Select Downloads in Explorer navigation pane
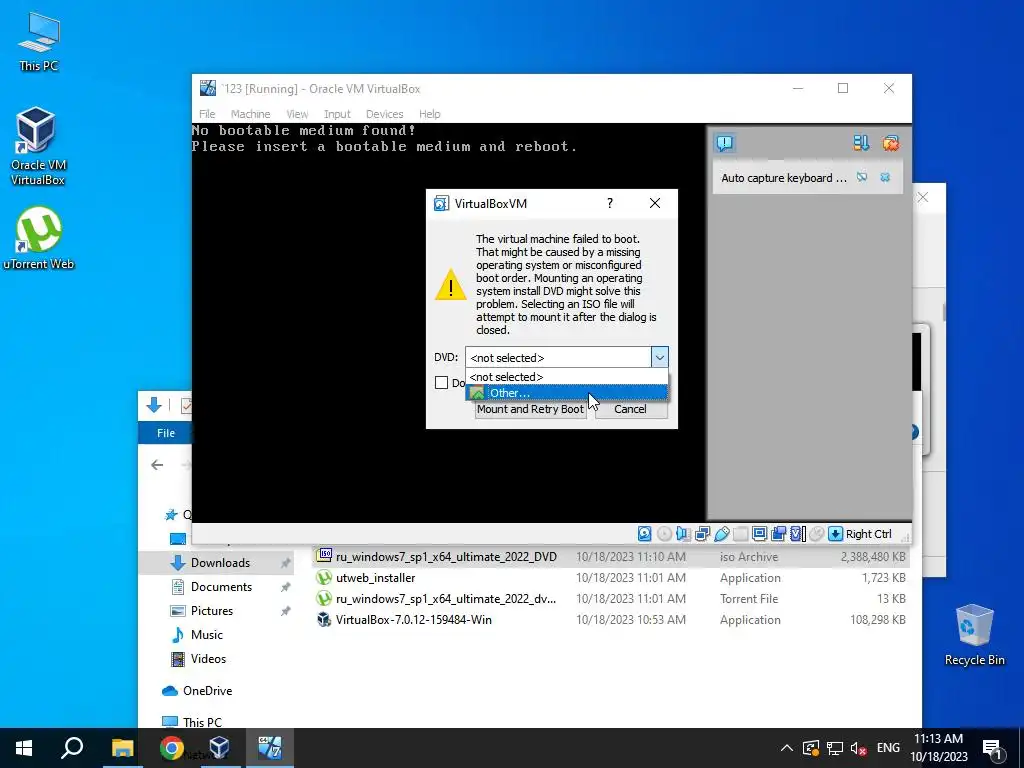This screenshot has width=1024, height=768. click(x=217, y=563)
